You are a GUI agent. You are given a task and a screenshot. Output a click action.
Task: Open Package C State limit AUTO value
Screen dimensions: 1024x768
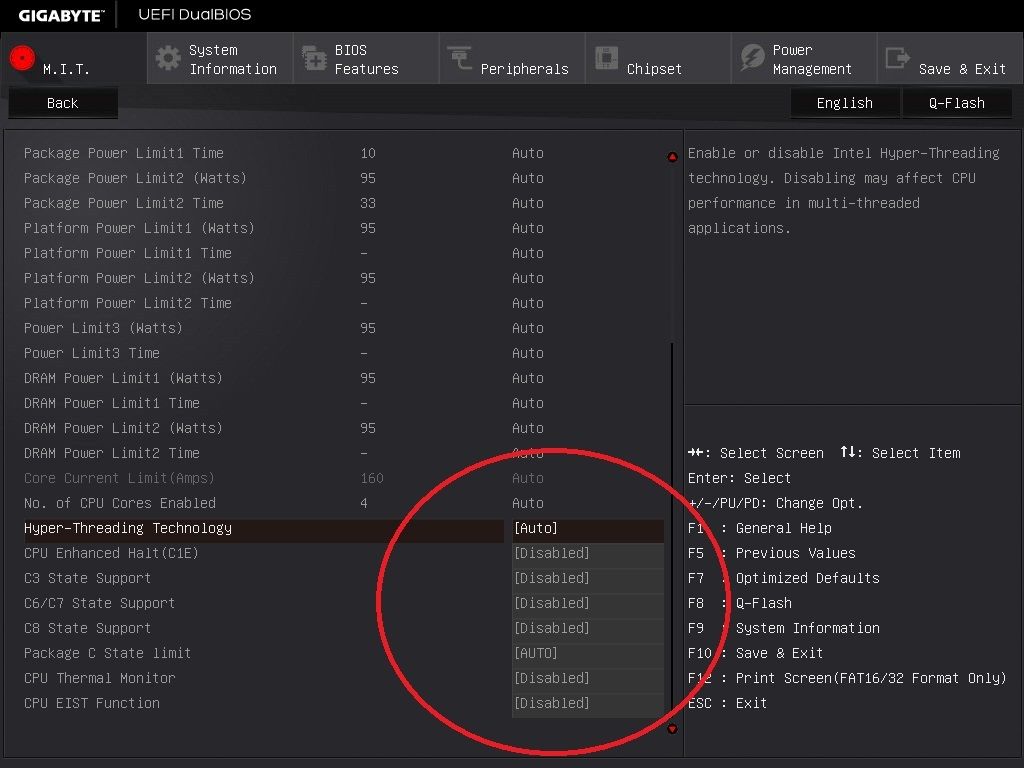point(587,653)
